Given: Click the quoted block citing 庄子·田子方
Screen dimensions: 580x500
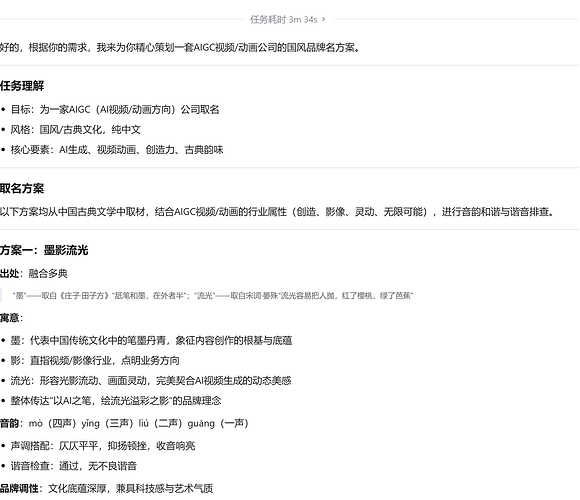Looking at the screenshot, I should [x=213, y=295].
